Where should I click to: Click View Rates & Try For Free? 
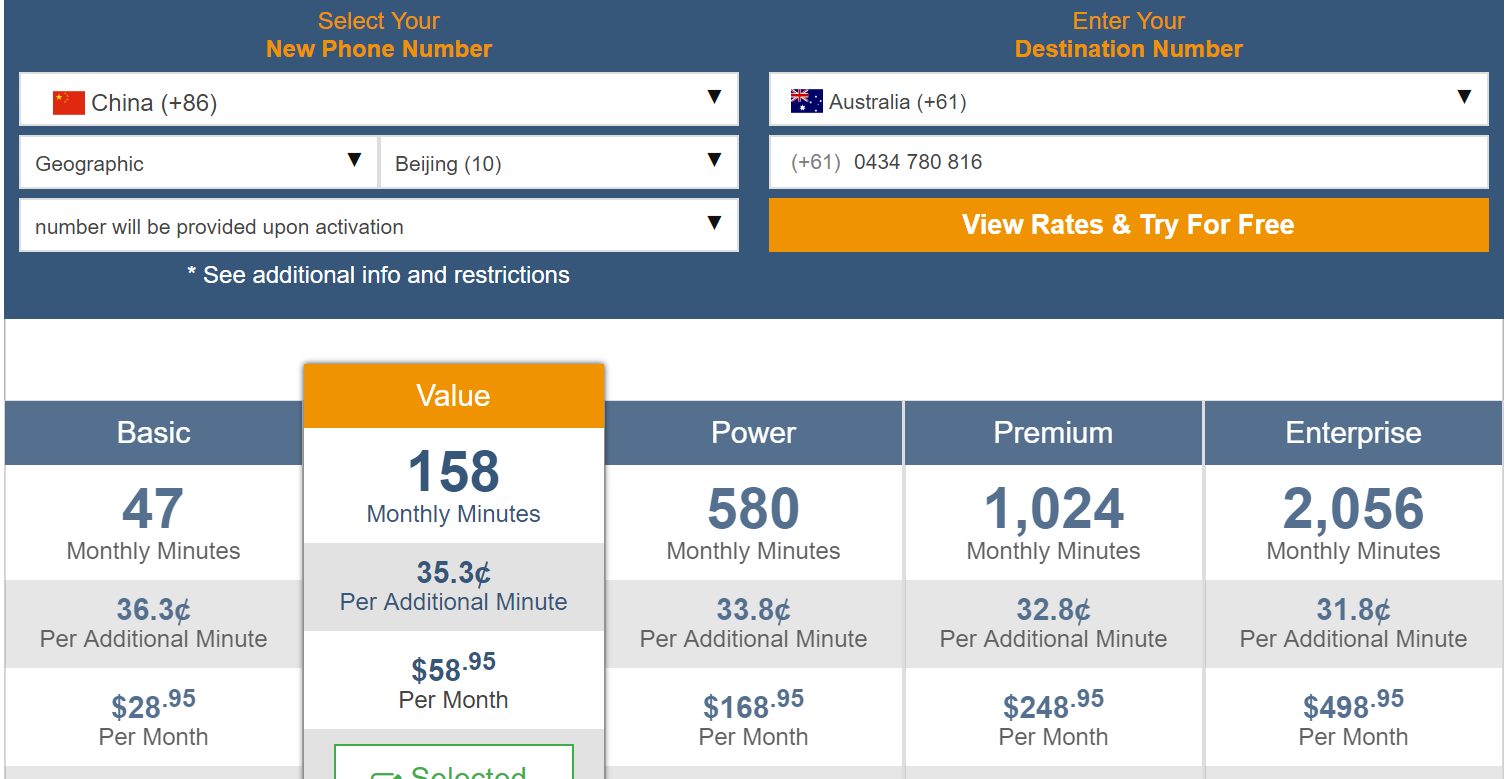point(1129,225)
